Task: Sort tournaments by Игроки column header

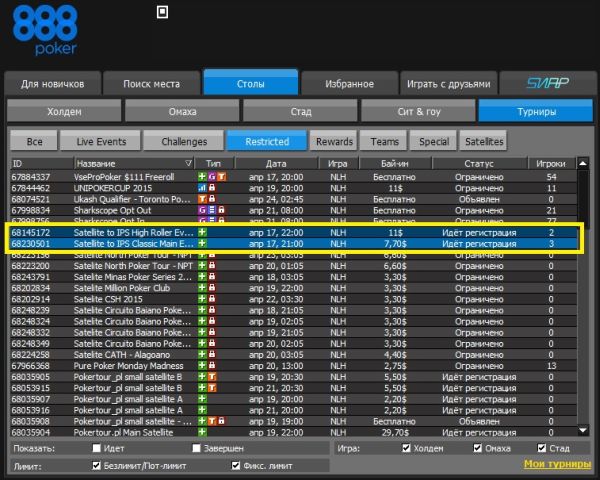Action: pyautogui.click(x=551, y=163)
